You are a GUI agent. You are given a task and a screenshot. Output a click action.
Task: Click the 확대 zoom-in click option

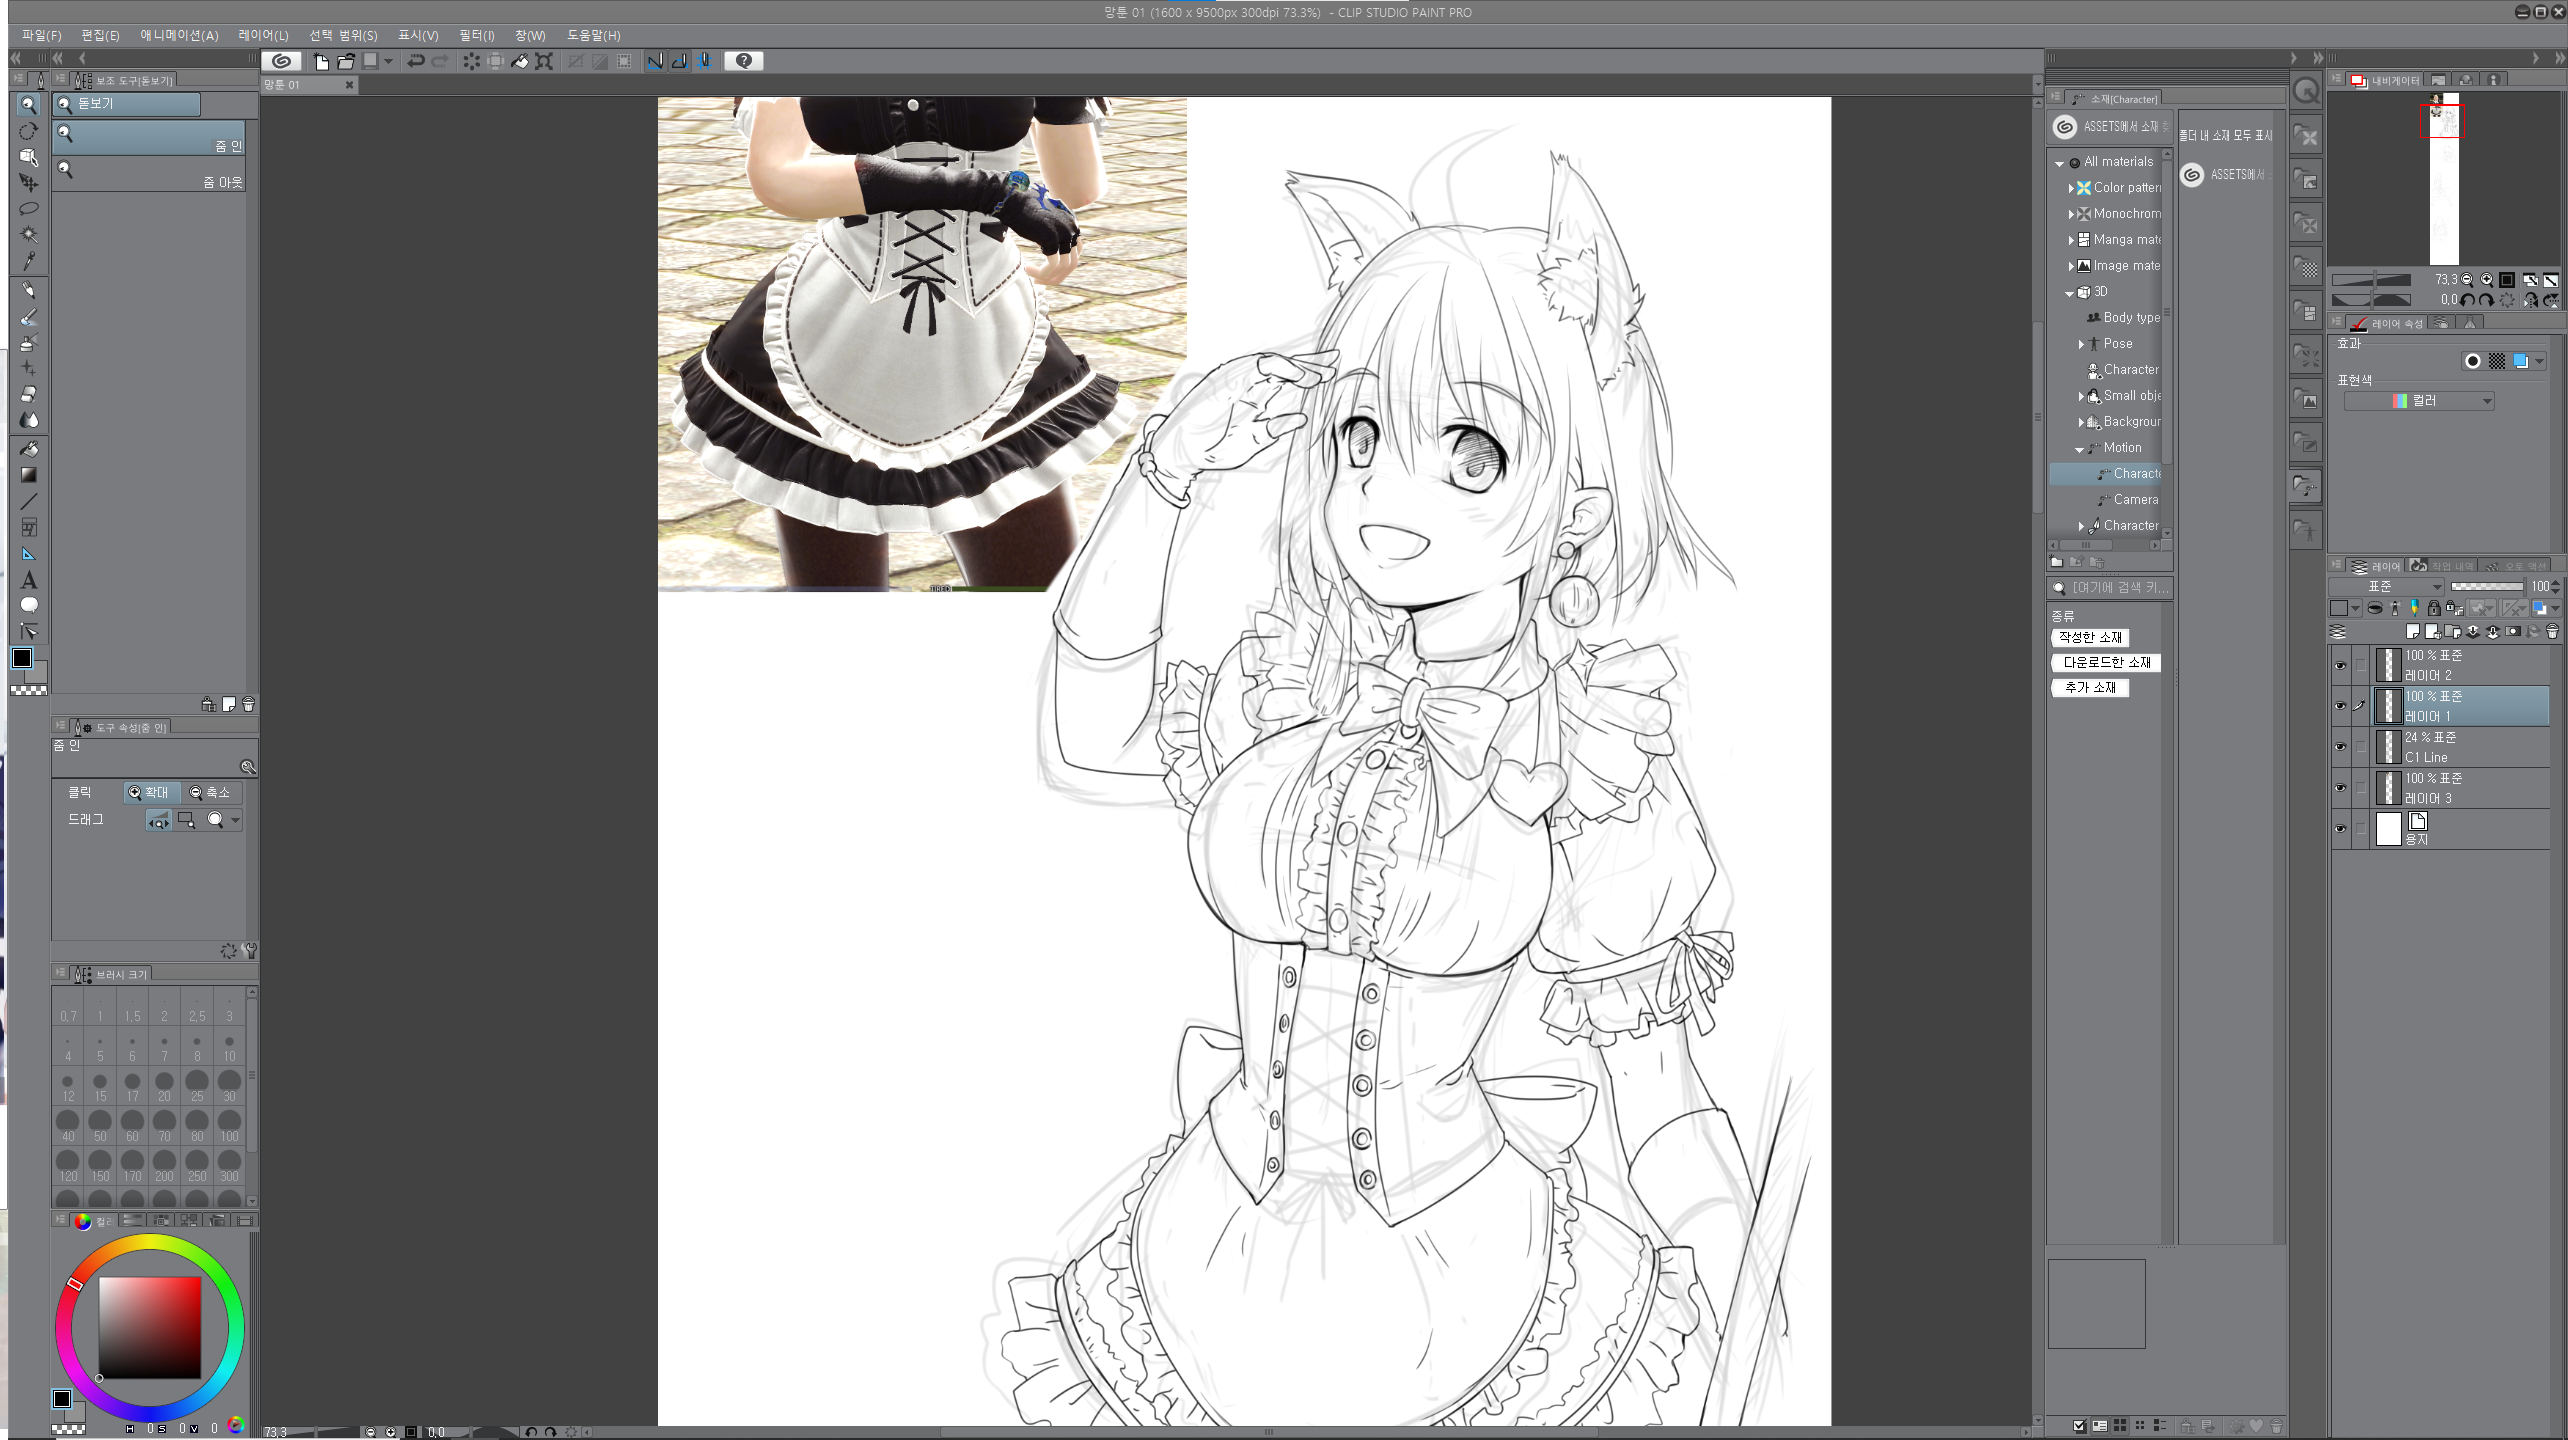[x=150, y=792]
